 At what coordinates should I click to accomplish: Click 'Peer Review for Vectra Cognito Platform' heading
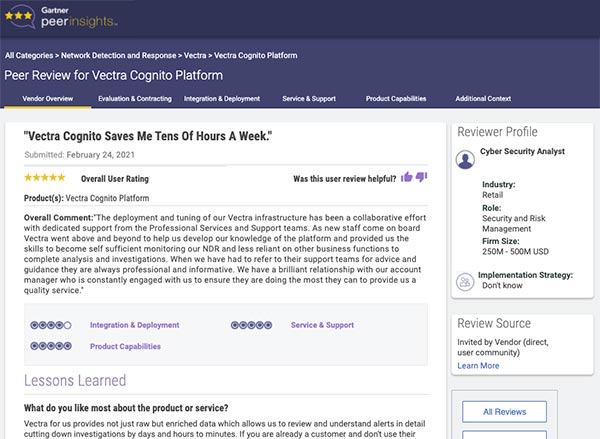coord(114,75)
